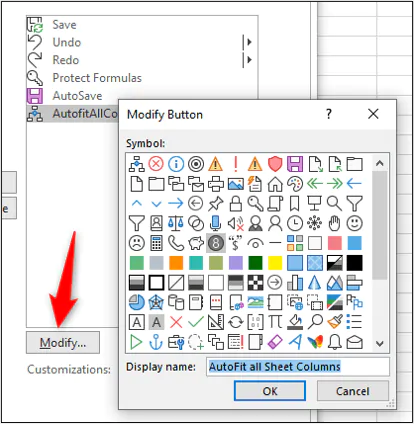Viewport: 414px width, 424px height.
Task: Select the red circle X error symbol
Action: pos(156,164)
